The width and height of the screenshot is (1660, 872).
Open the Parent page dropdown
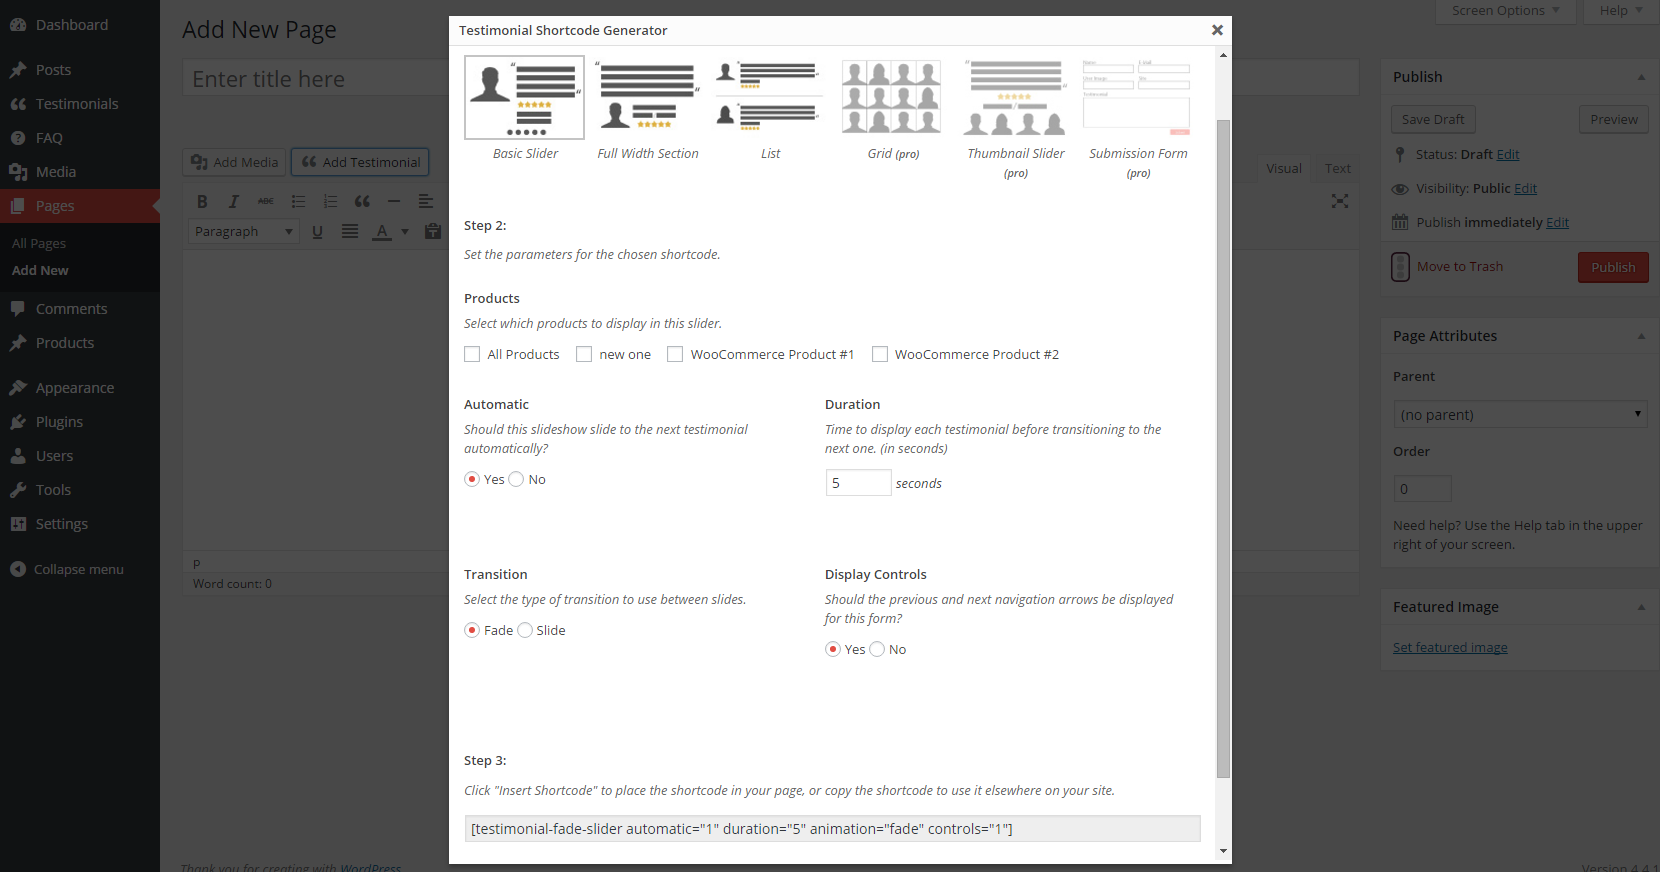(x=1520, y=414)
